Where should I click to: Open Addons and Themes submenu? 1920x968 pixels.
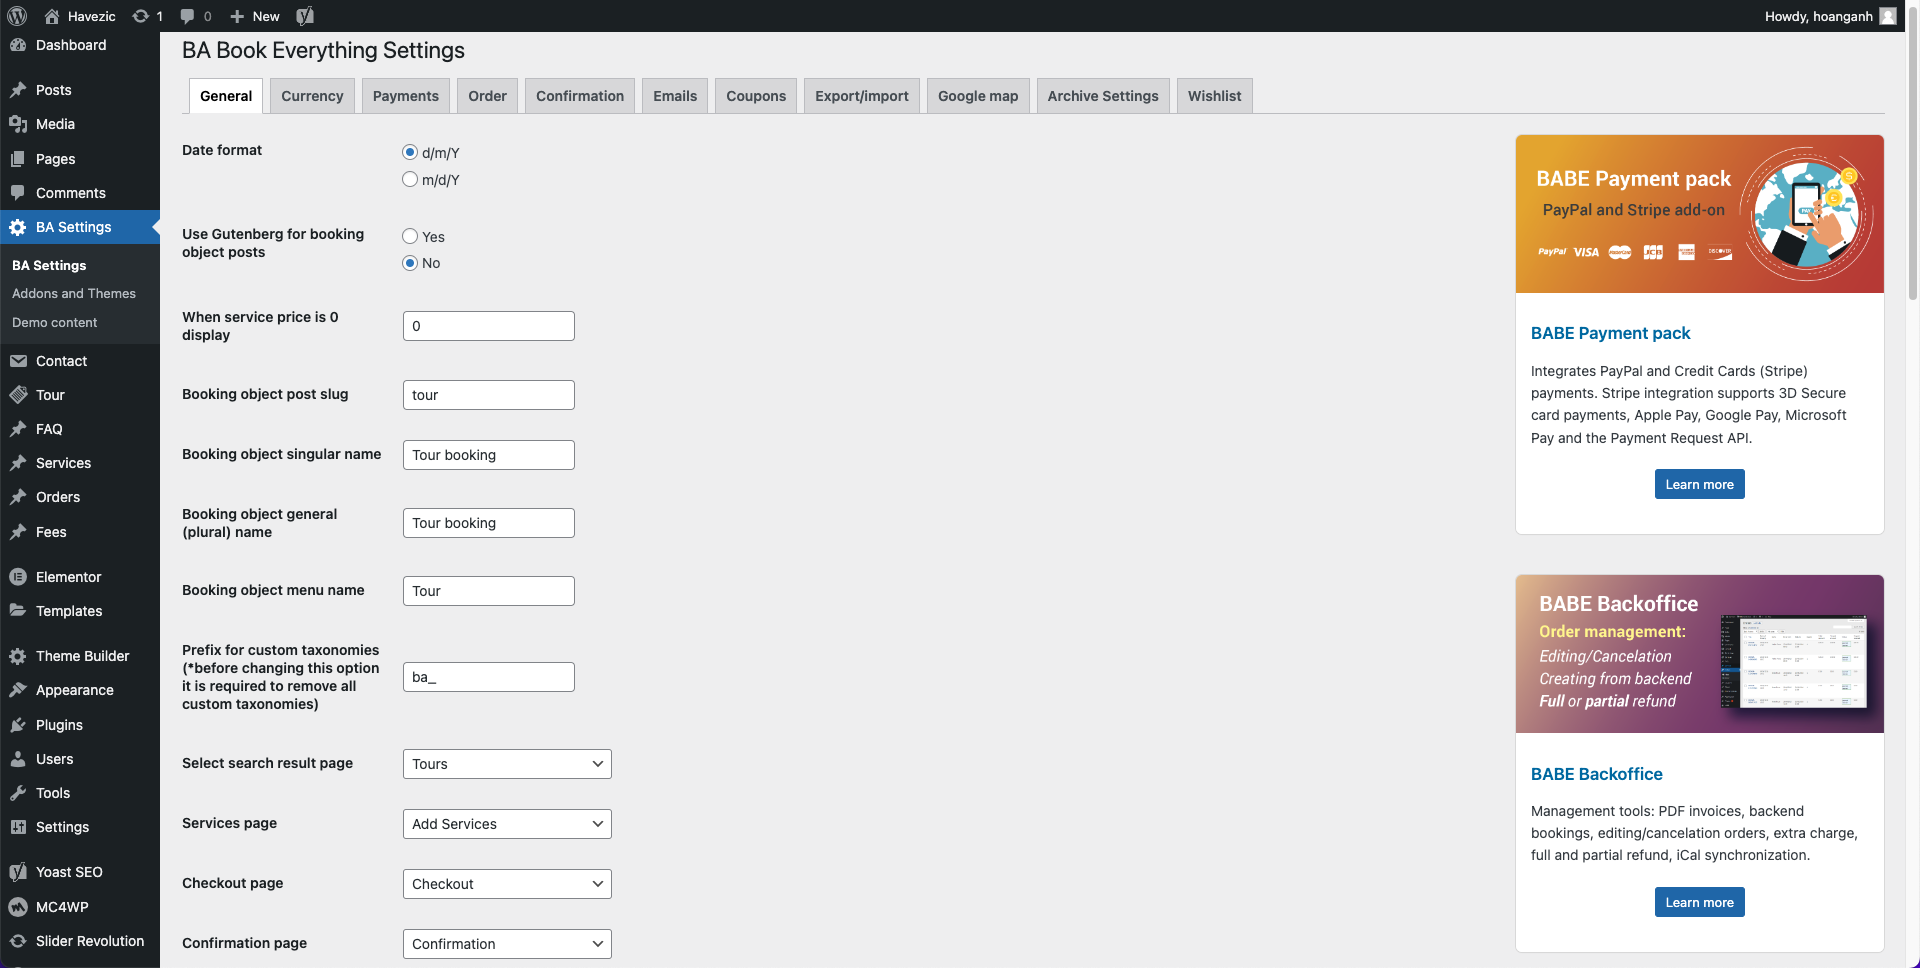point(74,293)
